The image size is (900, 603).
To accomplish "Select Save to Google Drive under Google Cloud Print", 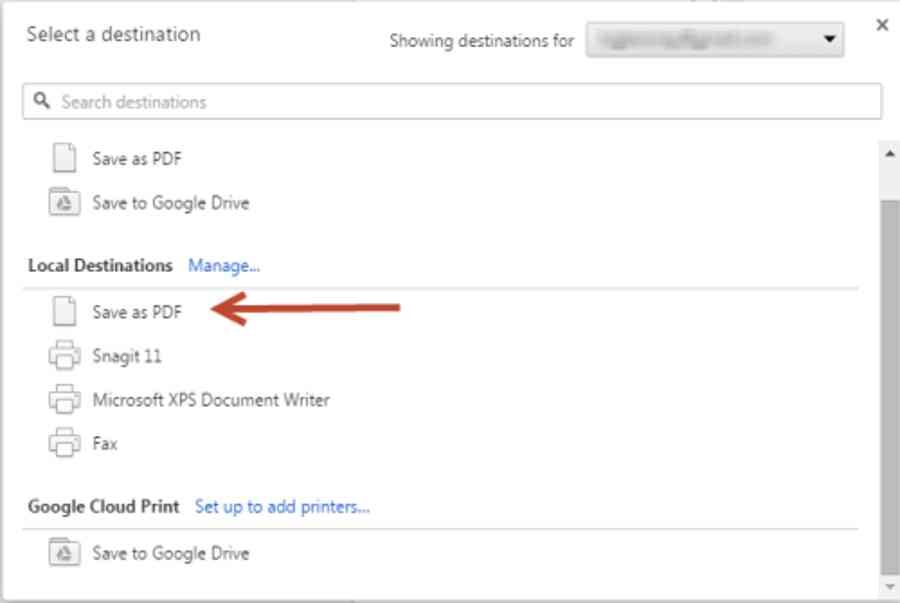I will (x=171, y=553).
